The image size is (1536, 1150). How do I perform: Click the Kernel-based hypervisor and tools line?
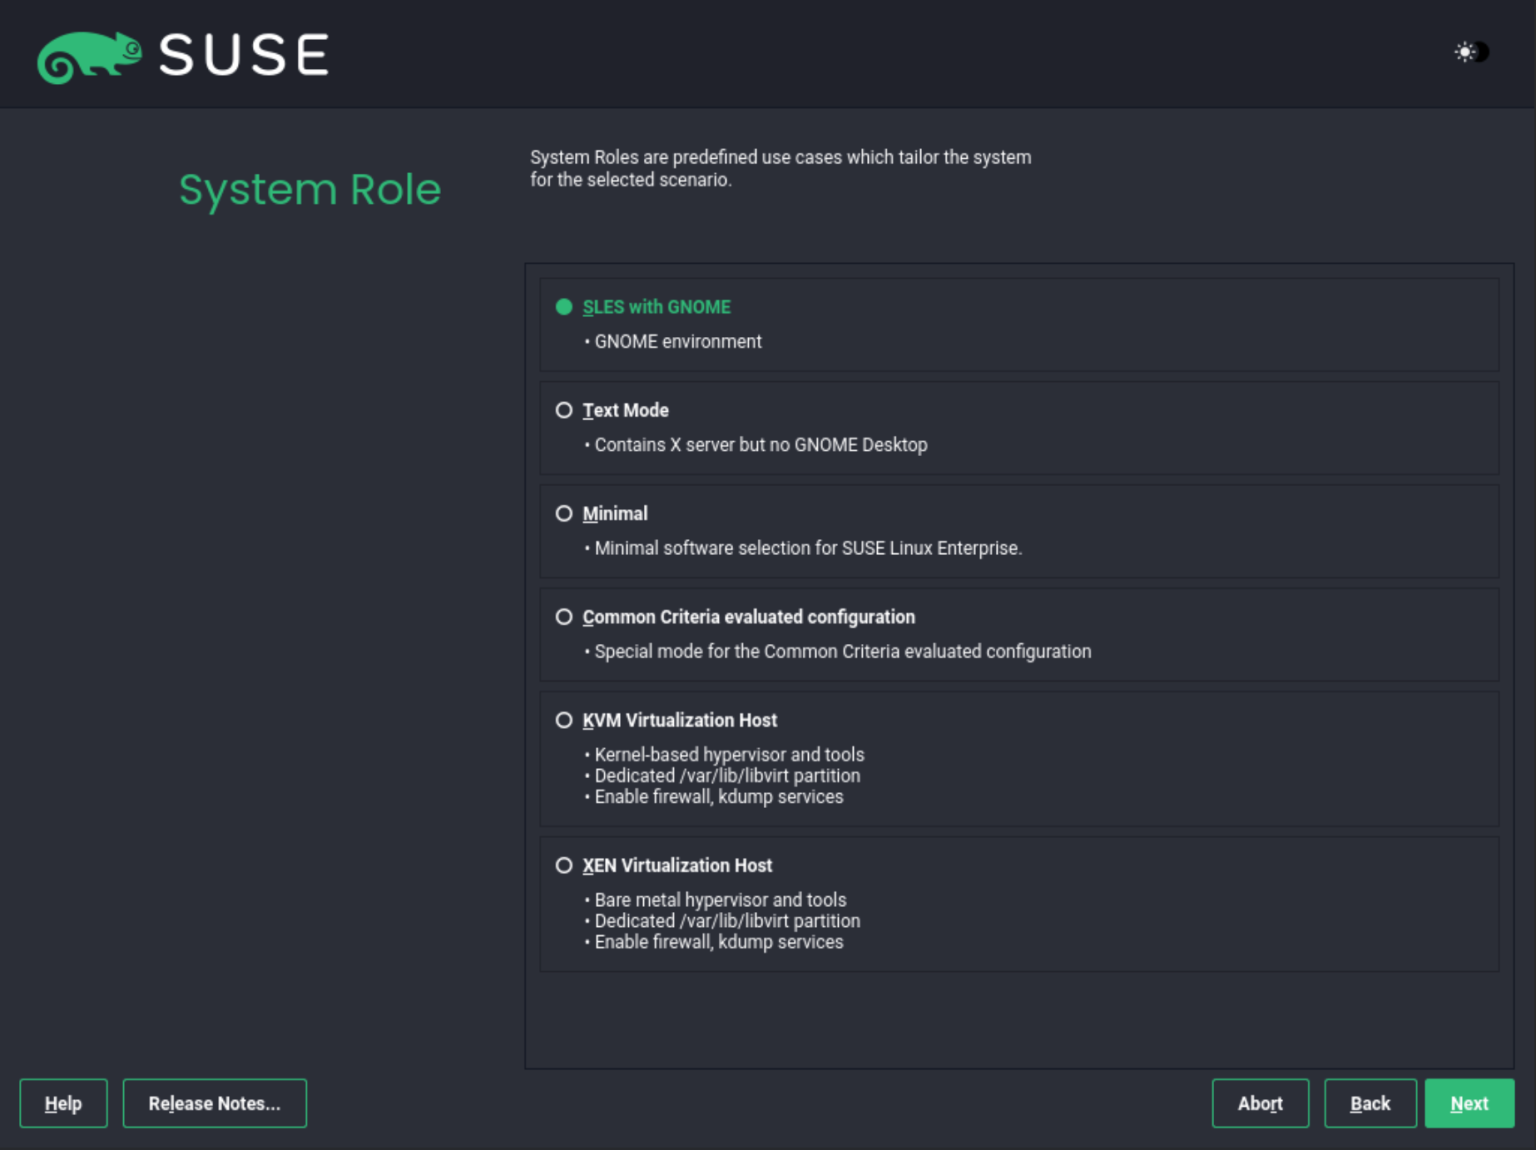coord(729,754)
